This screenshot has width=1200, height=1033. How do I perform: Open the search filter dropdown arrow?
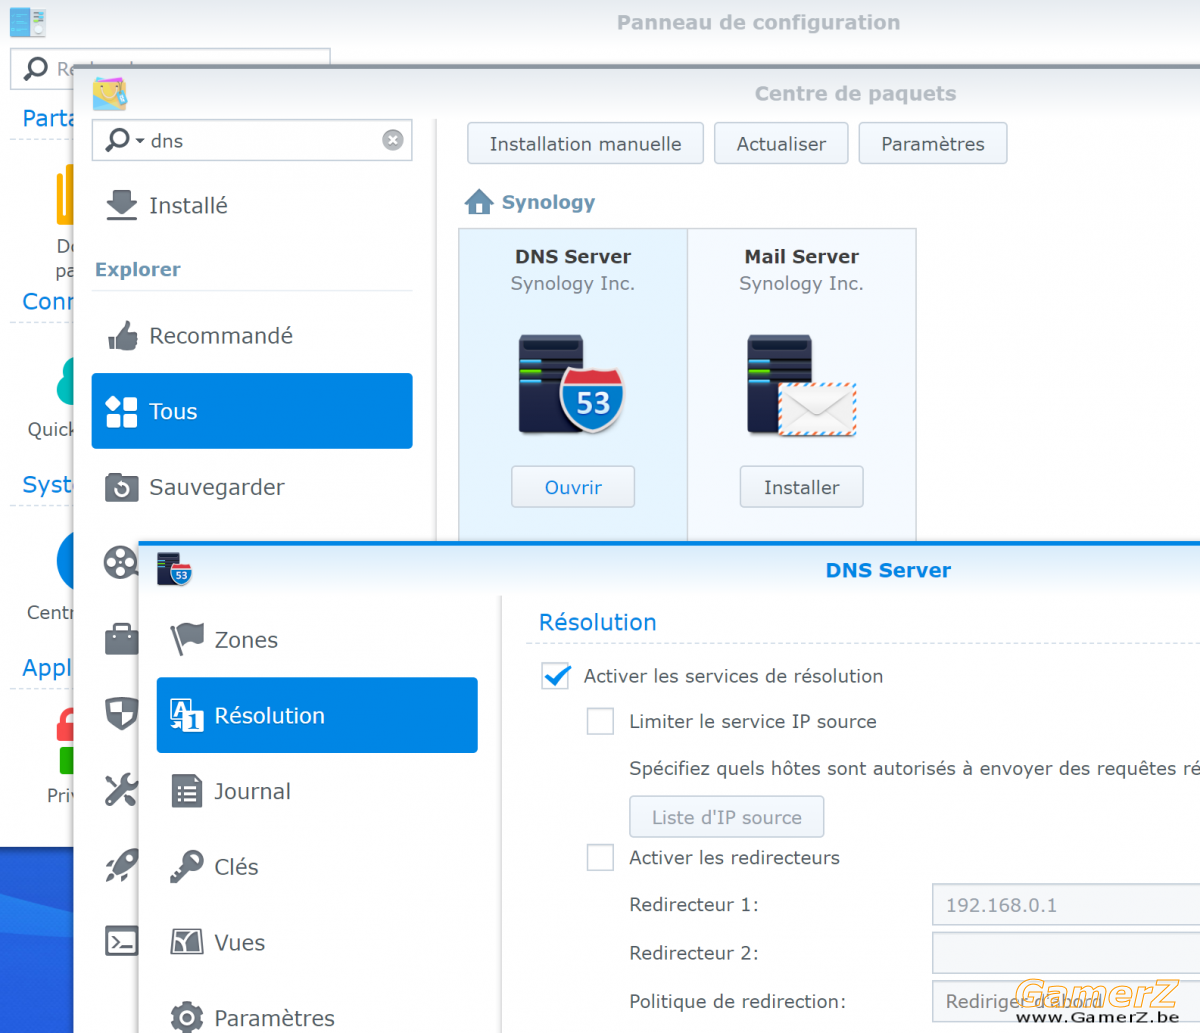(140, 141)
